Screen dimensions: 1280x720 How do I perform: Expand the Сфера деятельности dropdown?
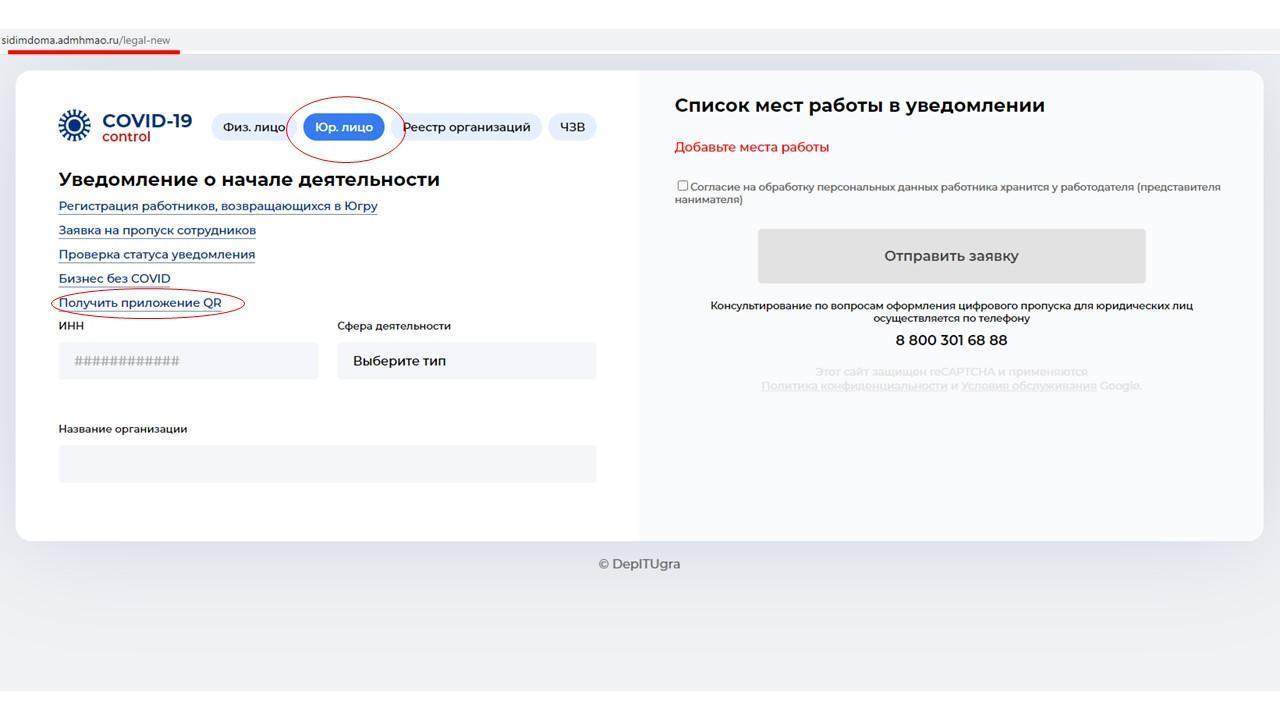click(x=466, y=361)
